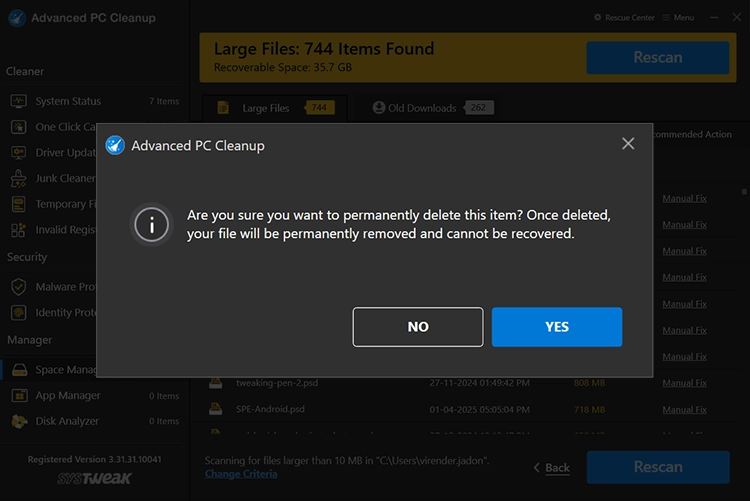This screenshot has height=501, width=750.
Task: Close the Advanced PC Cleanup dialog
Action: [628, 144]
